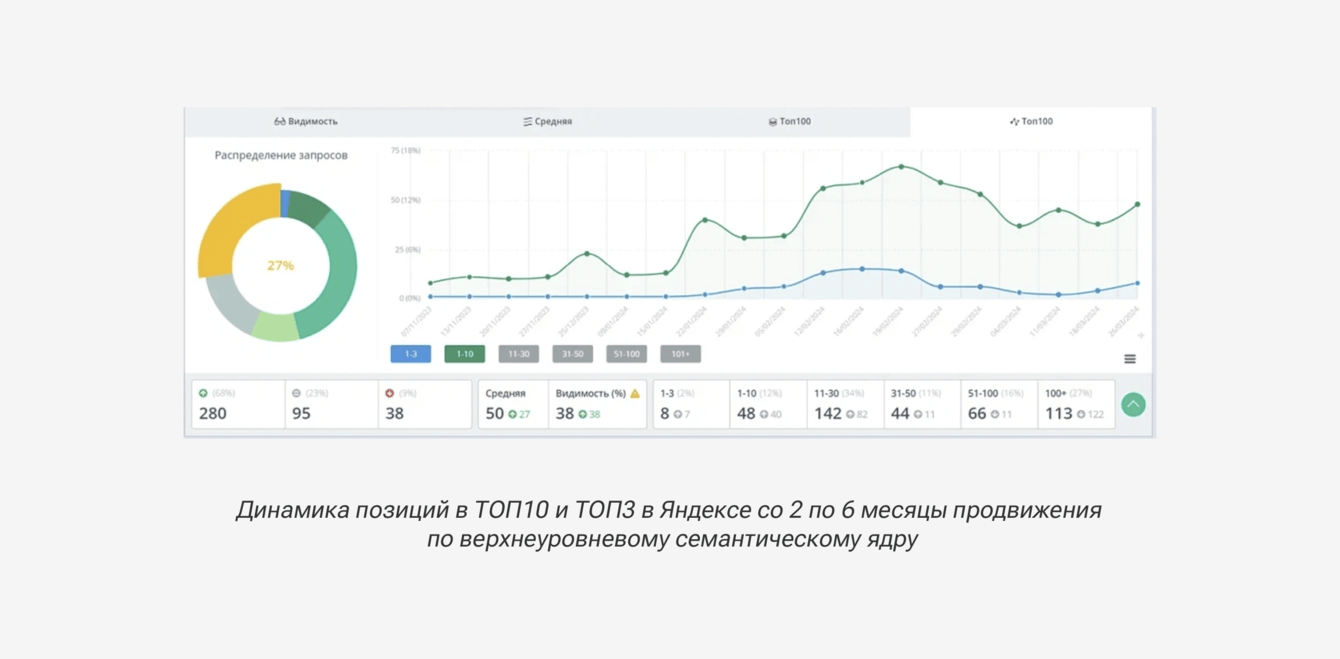The height and width of the screenshot is (659, 1340).
Task: Click the green plus icon above 280
Action: tap(203, 394)
